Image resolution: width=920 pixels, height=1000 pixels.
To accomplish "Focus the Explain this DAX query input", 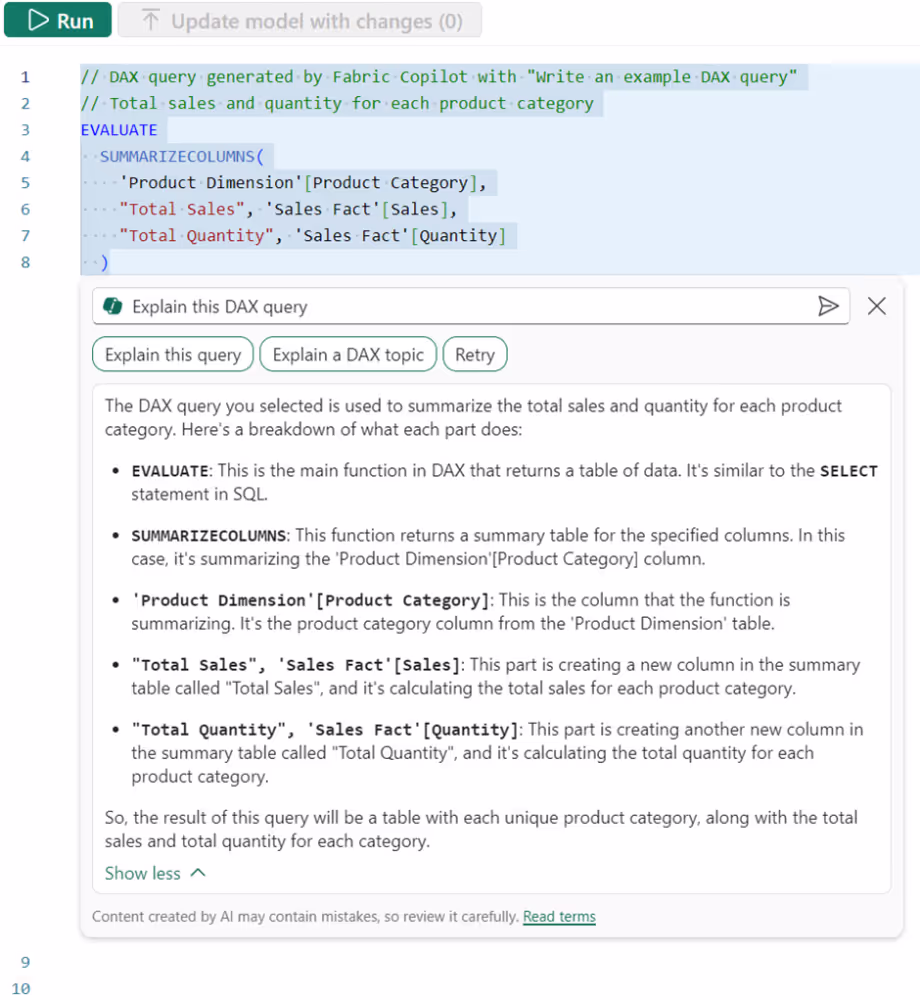I will (x=471, y=306).
